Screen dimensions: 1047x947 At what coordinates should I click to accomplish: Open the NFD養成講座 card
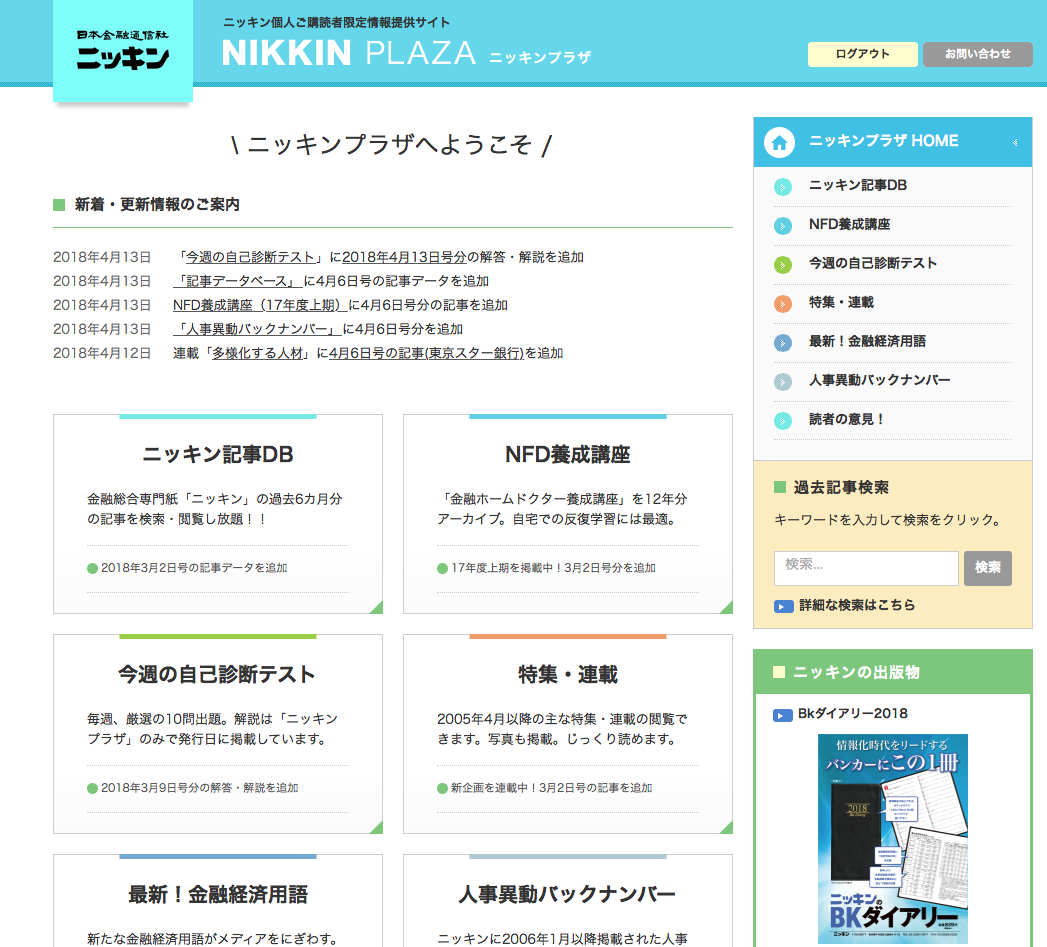[568, 514]
